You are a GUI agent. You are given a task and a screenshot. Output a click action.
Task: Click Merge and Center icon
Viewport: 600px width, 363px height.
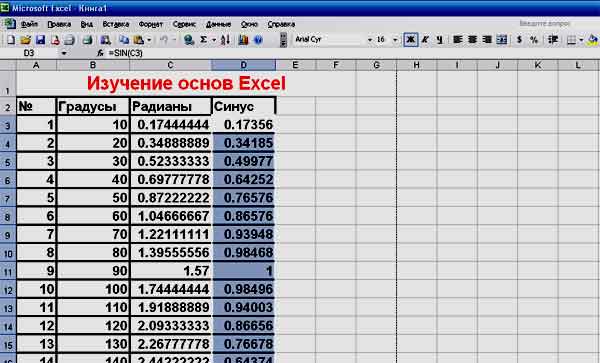click(502, 39)
